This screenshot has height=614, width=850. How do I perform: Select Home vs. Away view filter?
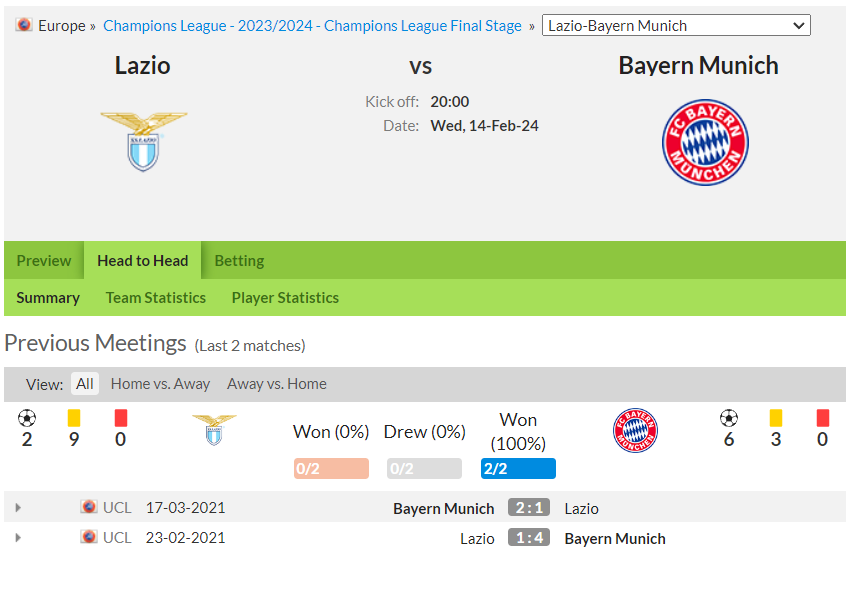(160, 384)
